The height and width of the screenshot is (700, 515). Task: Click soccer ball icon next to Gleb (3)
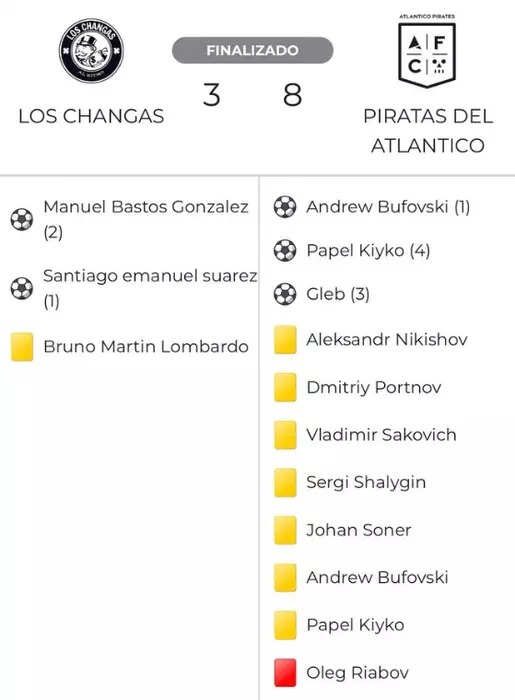coord(285,294)
